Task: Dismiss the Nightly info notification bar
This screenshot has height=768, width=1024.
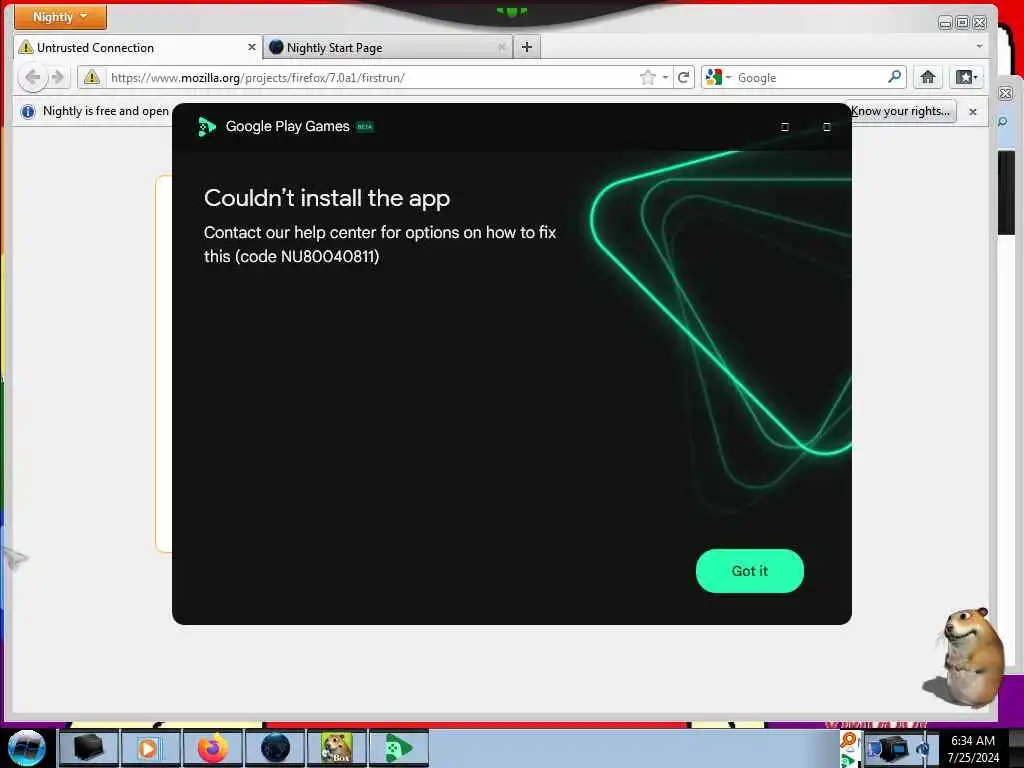Action: (x=972, y=112)
